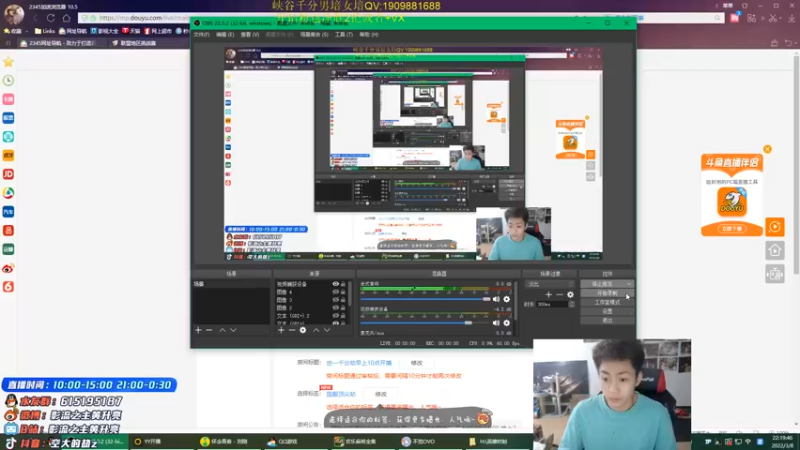Click the orange play icon beside Douyu widget
This screenshot has height=450, width=800.
click(774, 227)
